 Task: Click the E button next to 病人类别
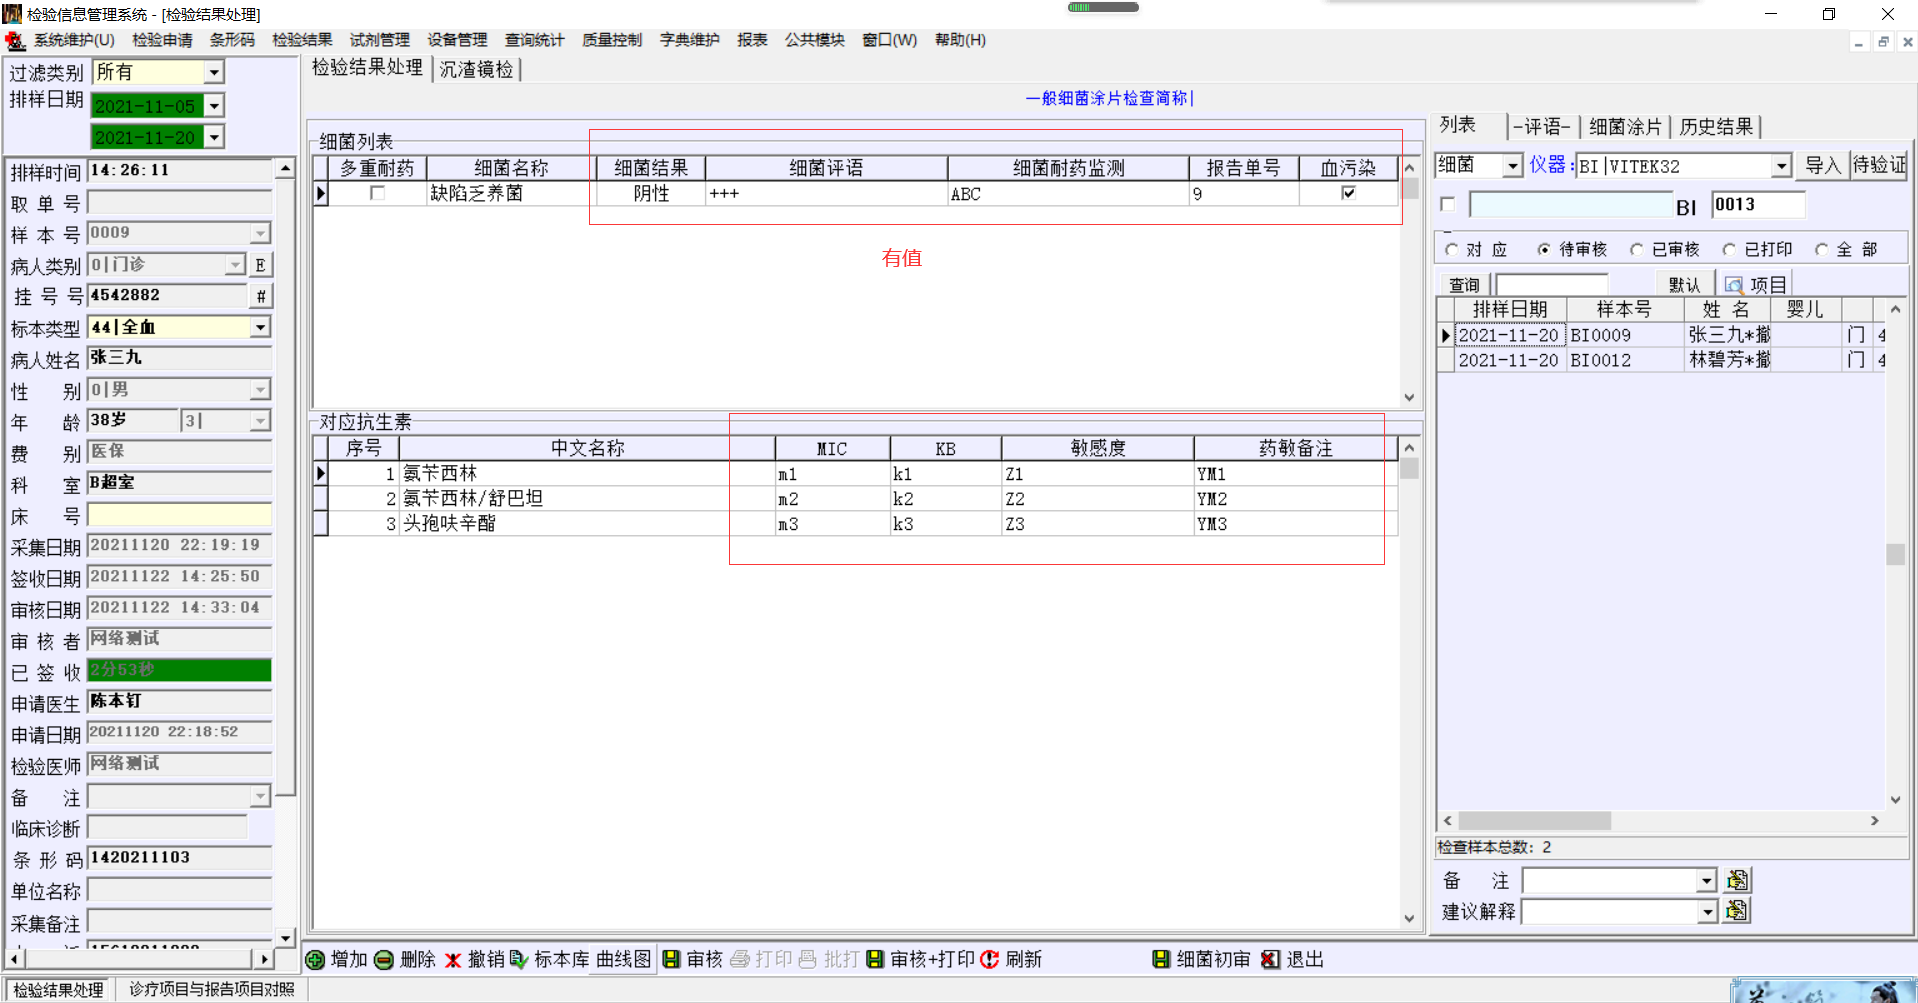[260, 265]
